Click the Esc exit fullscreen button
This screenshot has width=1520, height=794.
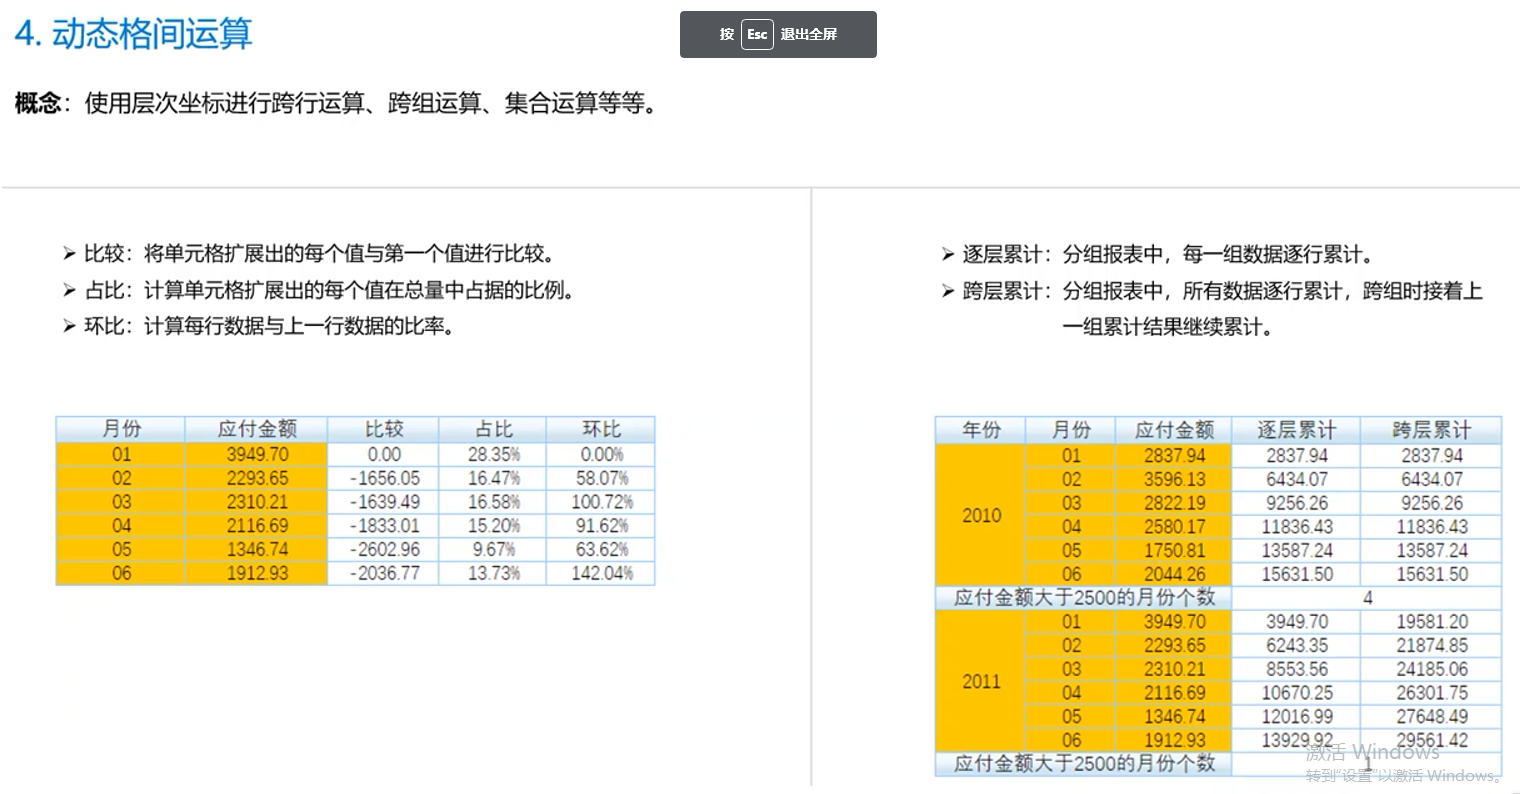757,34
